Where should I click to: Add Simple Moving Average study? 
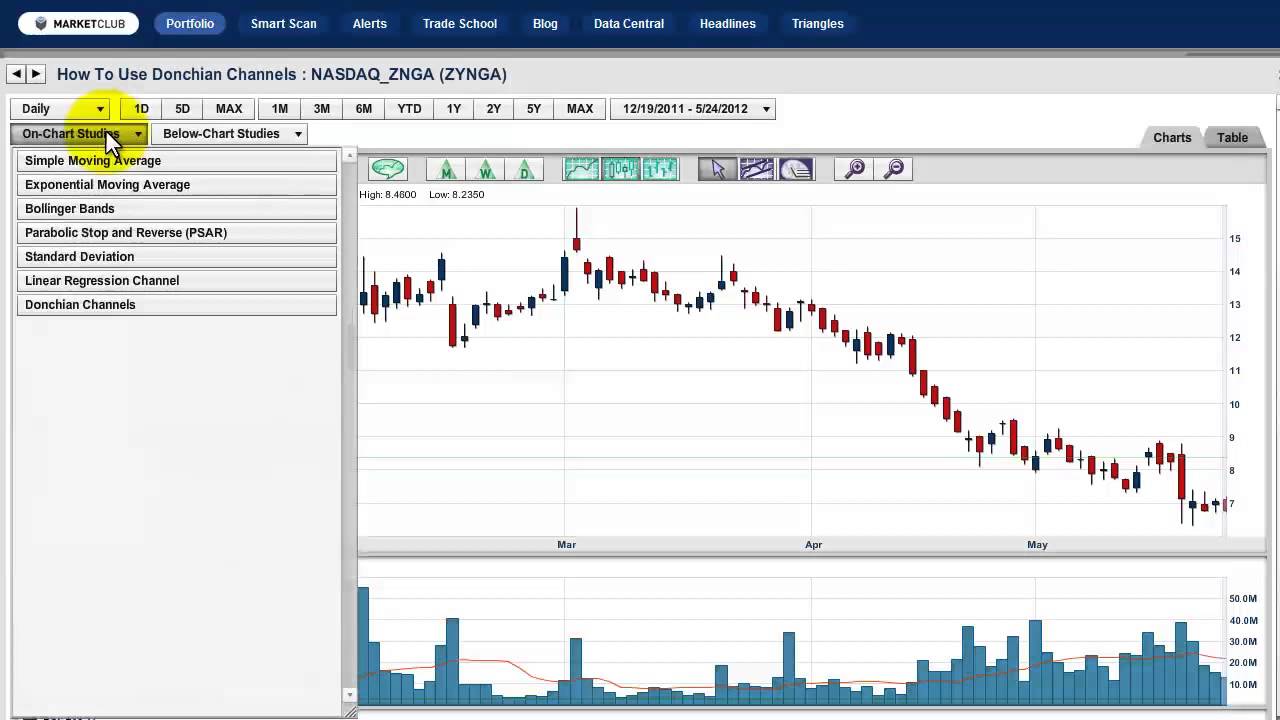[177, 160]
